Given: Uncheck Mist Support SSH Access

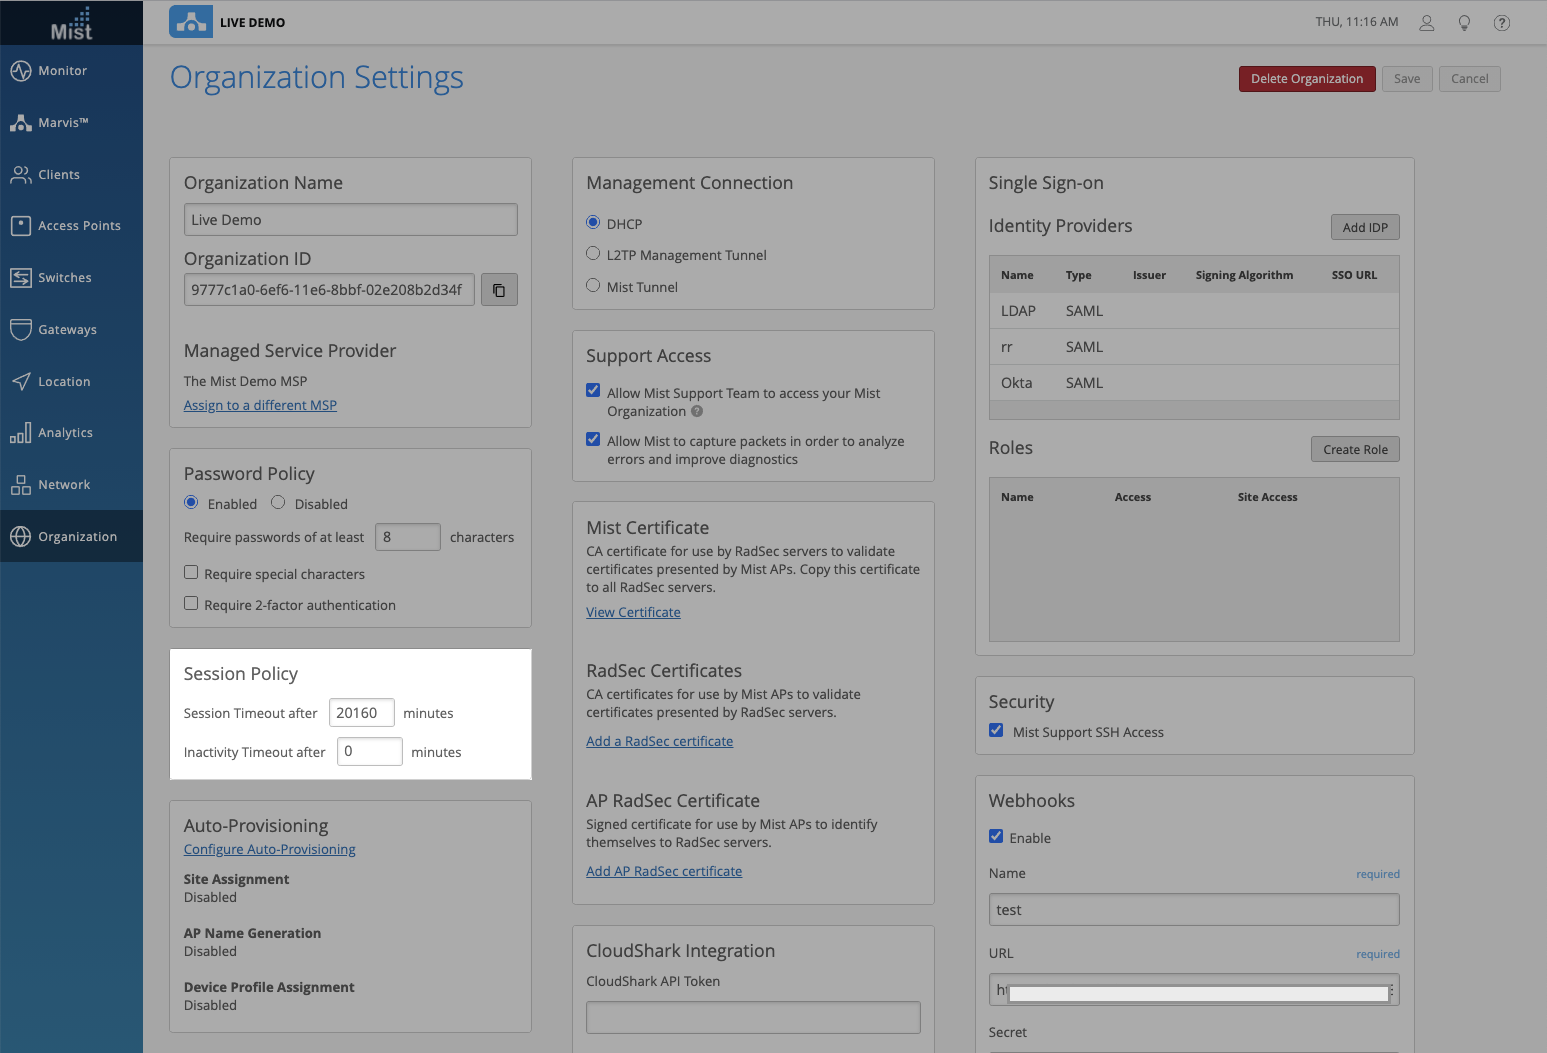Looking at the screenshot, I should pos(996,731).
